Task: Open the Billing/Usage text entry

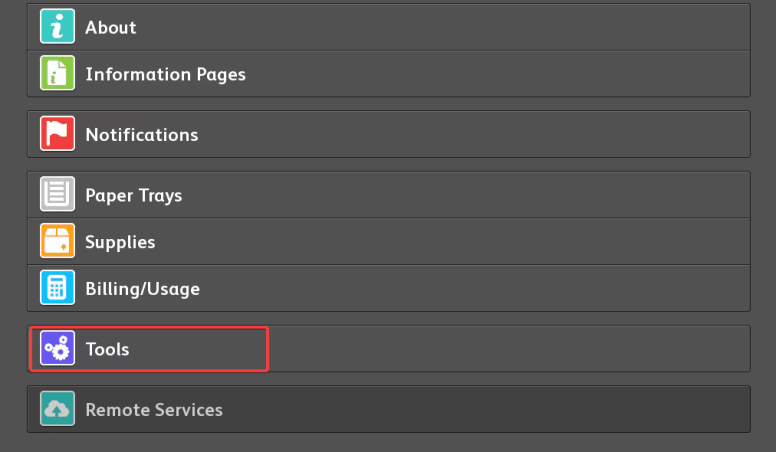Action: [x=142, y=289]
